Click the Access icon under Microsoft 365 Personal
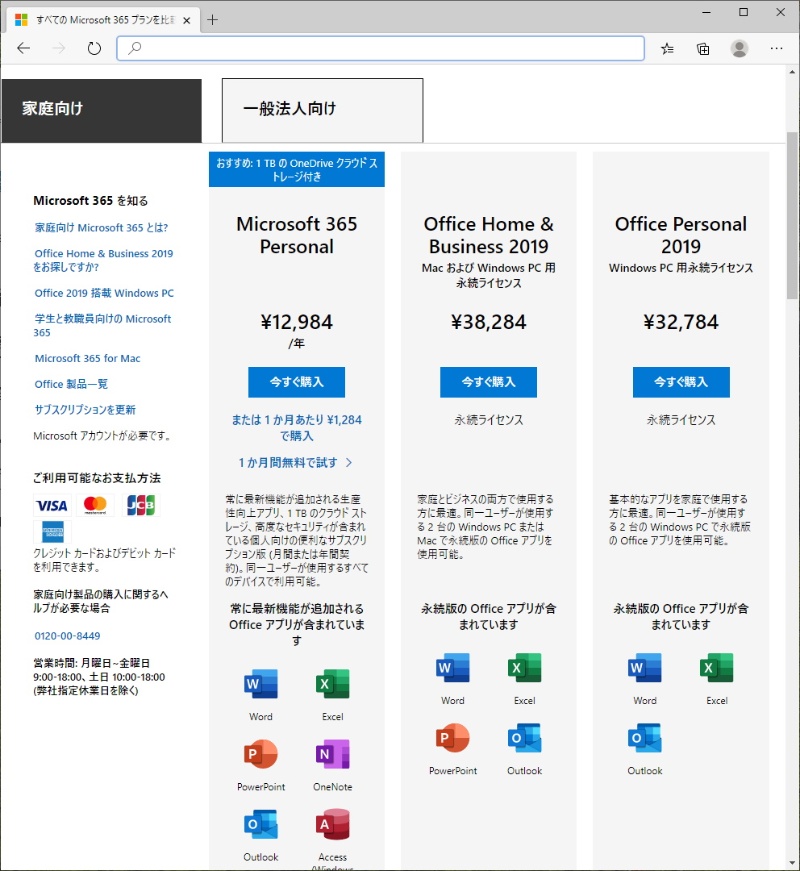This screenshot has height=871, width=800. point(332,825)
